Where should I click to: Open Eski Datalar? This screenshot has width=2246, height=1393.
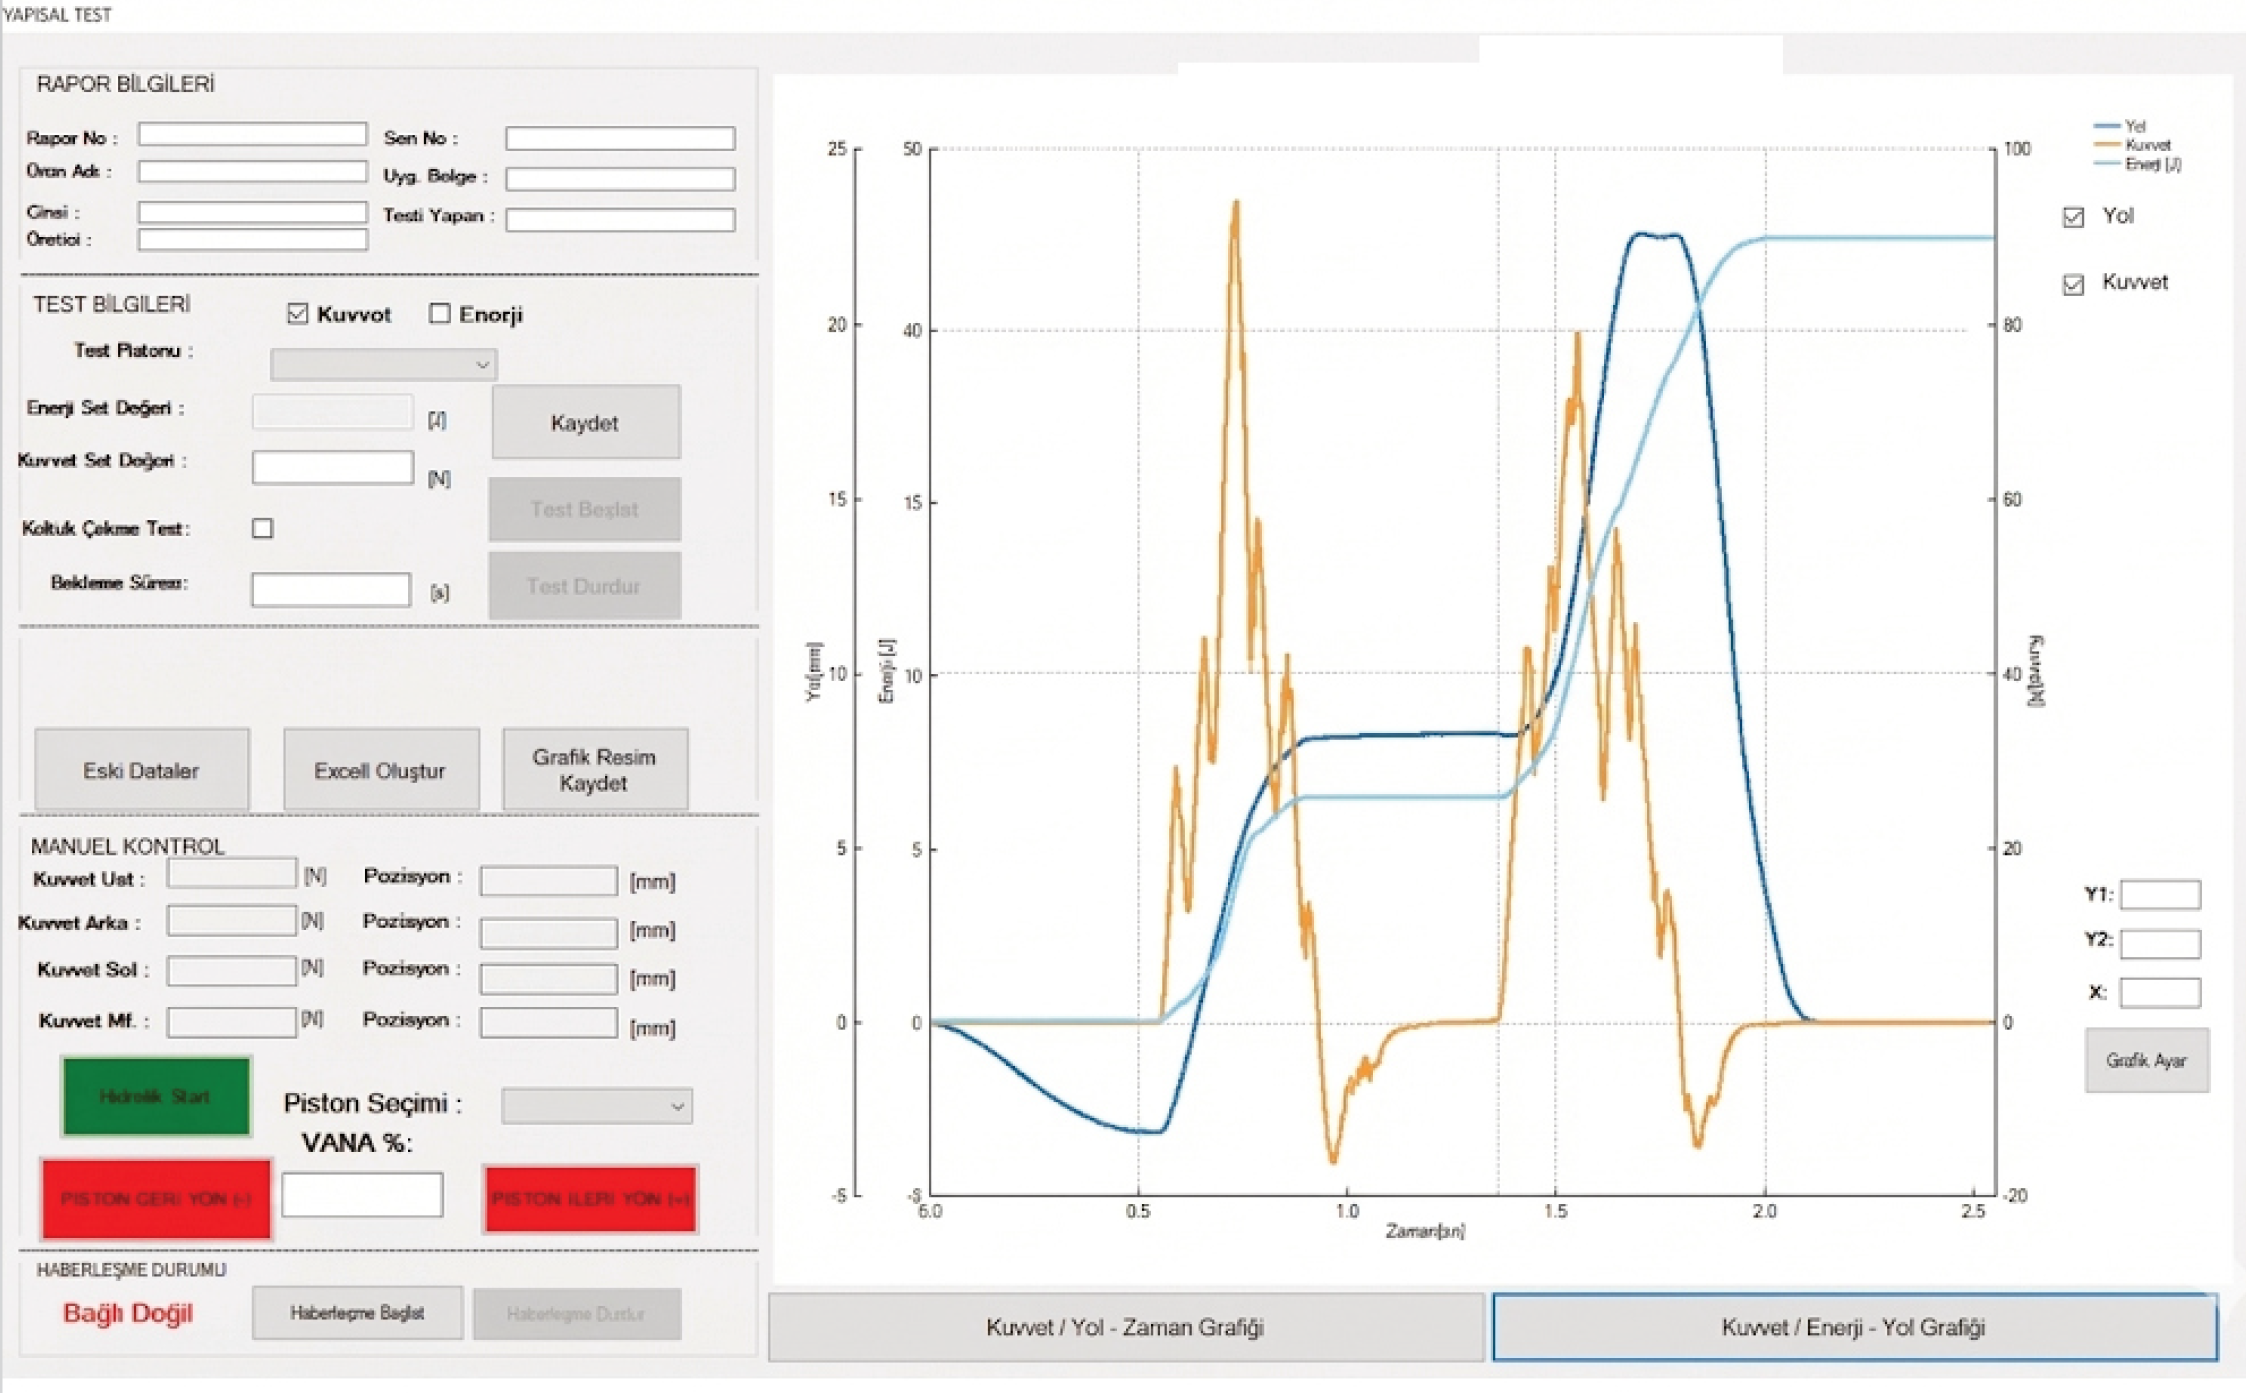click(141, 770)
